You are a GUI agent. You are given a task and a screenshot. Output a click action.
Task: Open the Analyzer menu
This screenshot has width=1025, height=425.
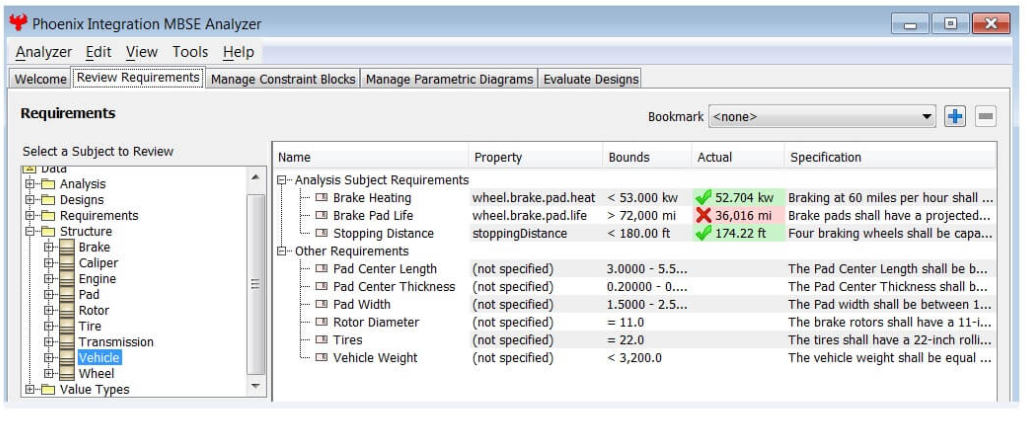44,52
